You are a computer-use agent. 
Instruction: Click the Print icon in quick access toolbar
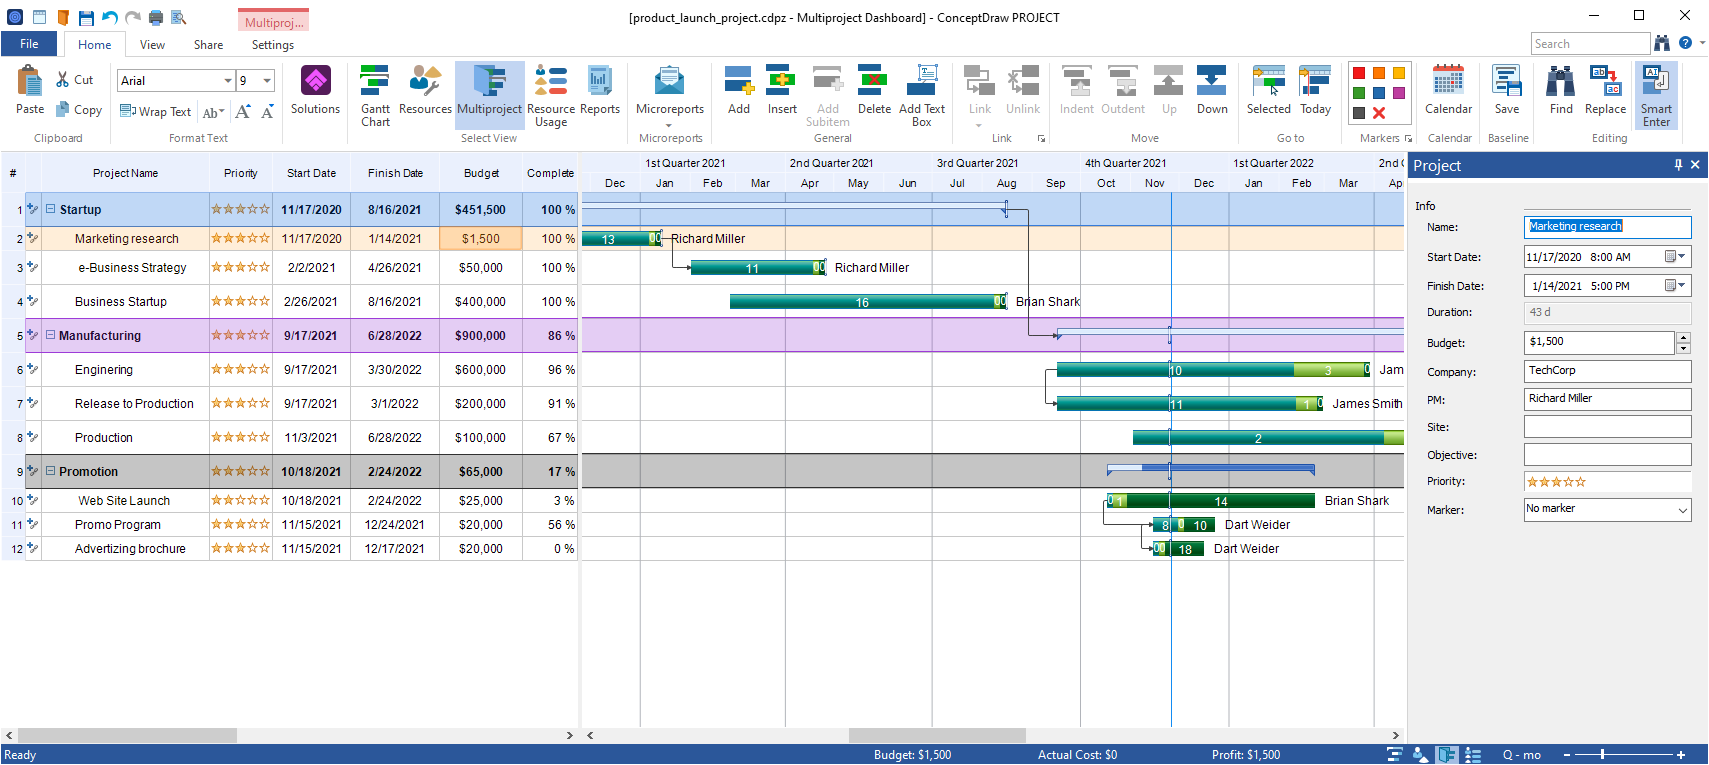(x=156, y=17)
